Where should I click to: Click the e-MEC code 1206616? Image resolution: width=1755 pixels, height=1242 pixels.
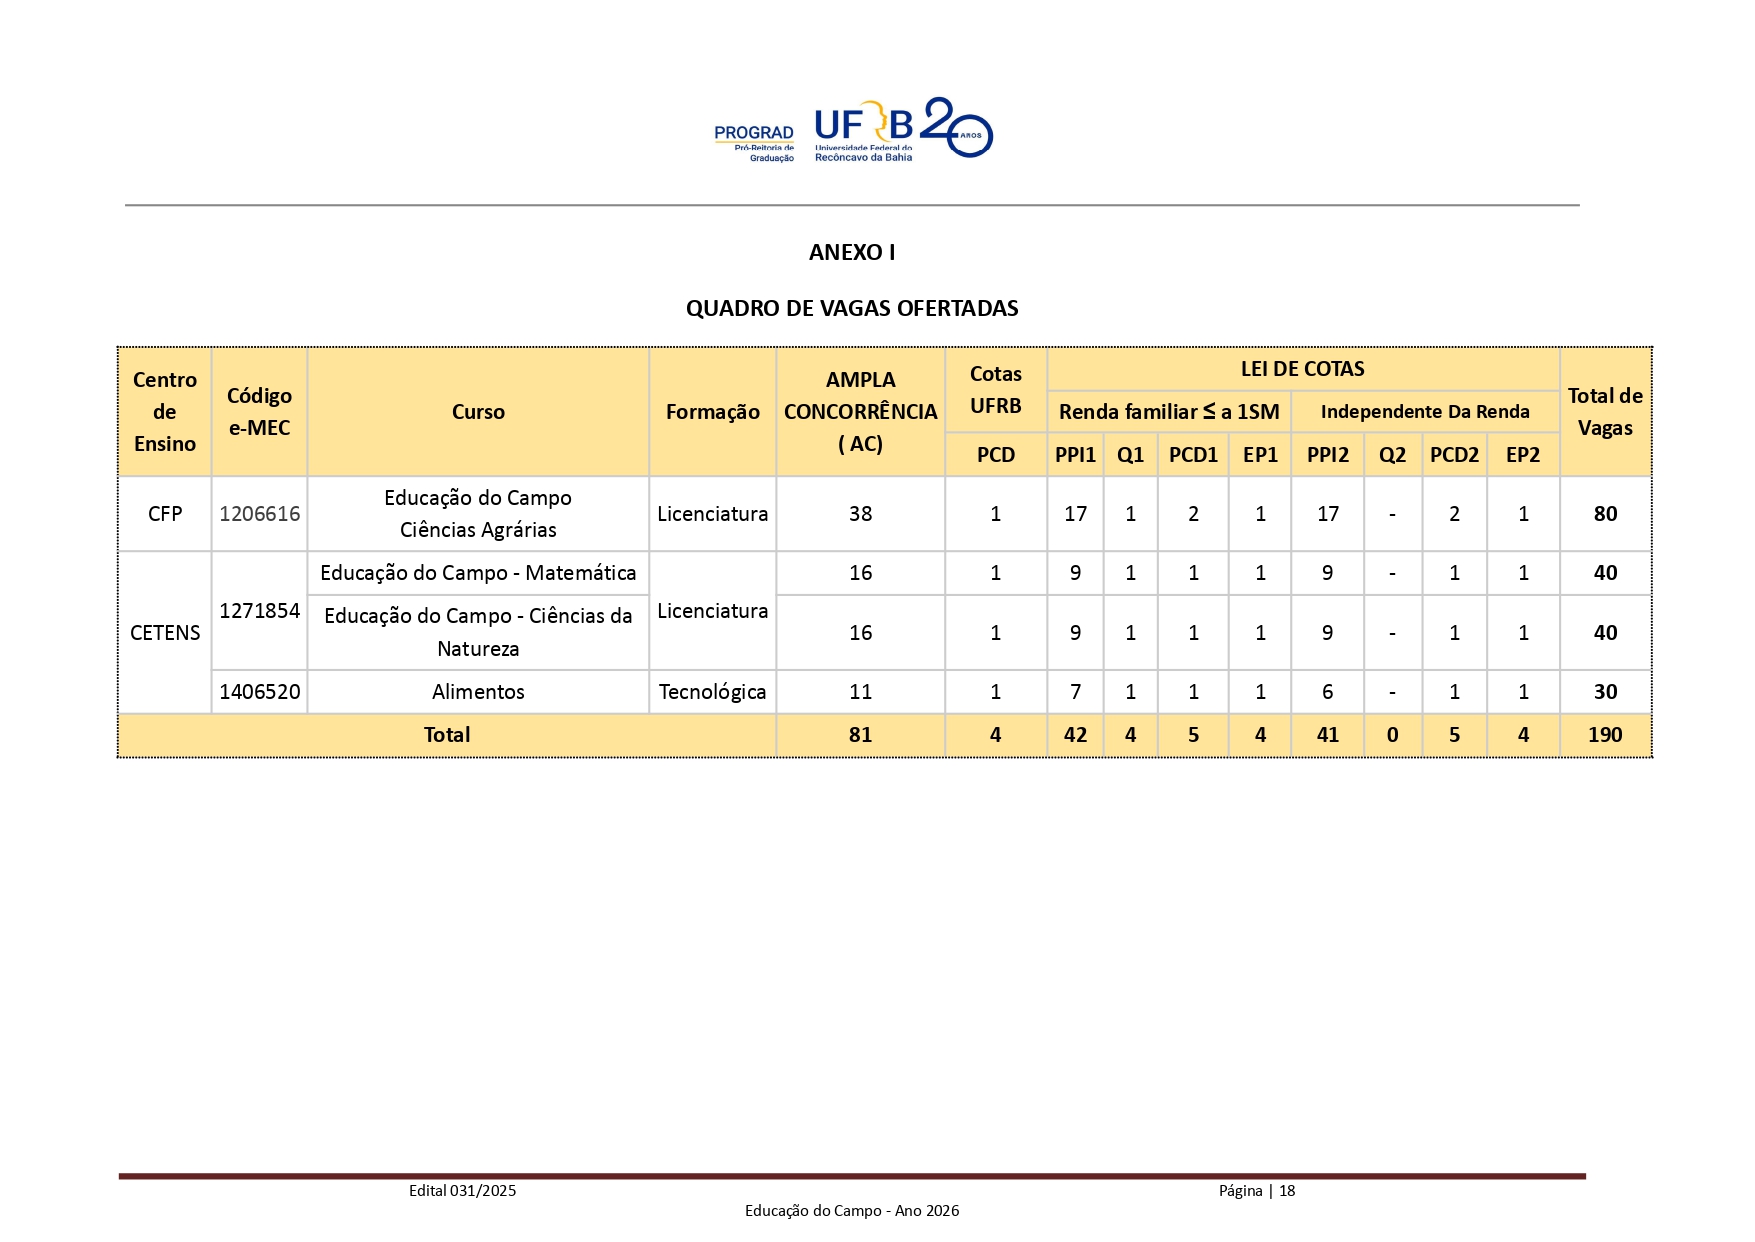[x=259, y=514]
